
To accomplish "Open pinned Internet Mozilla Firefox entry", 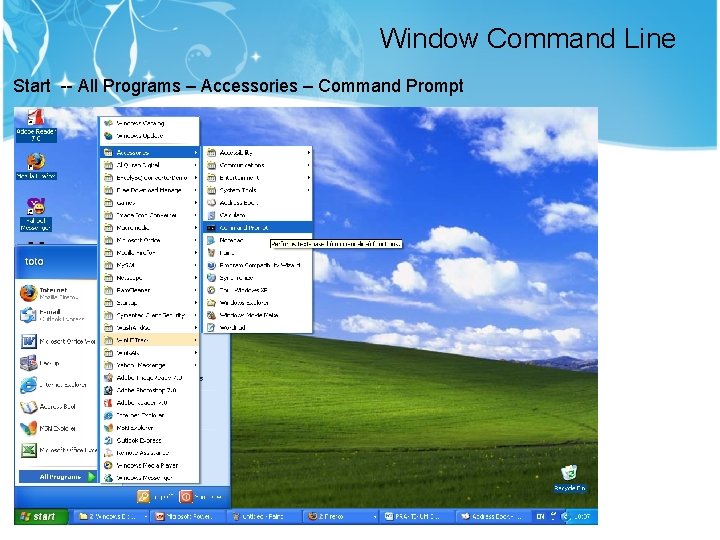I will point(56,293).
